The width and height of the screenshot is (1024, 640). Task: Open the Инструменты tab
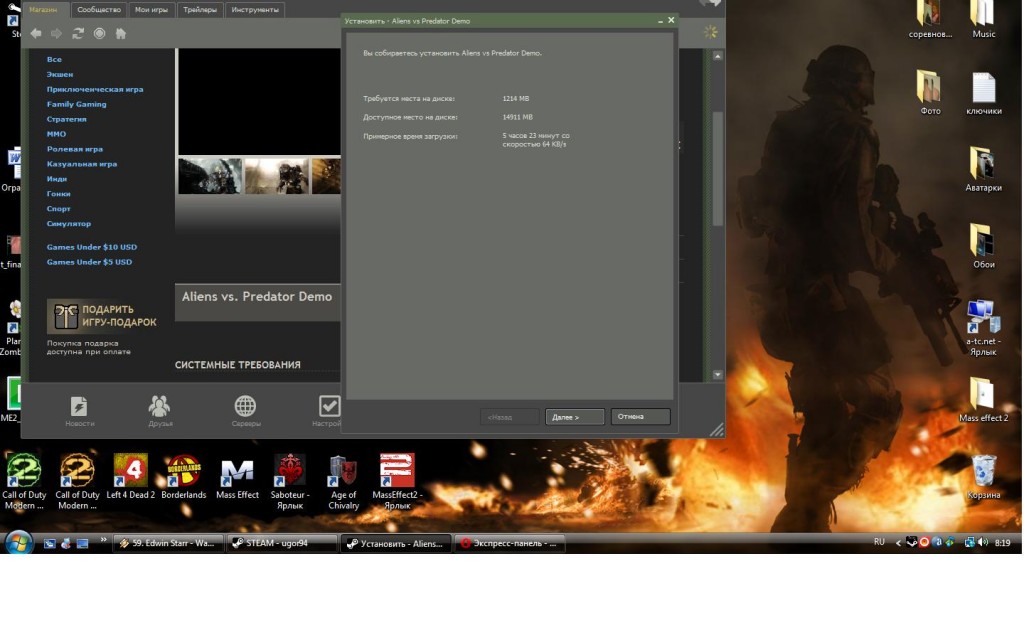pos(255,10)
